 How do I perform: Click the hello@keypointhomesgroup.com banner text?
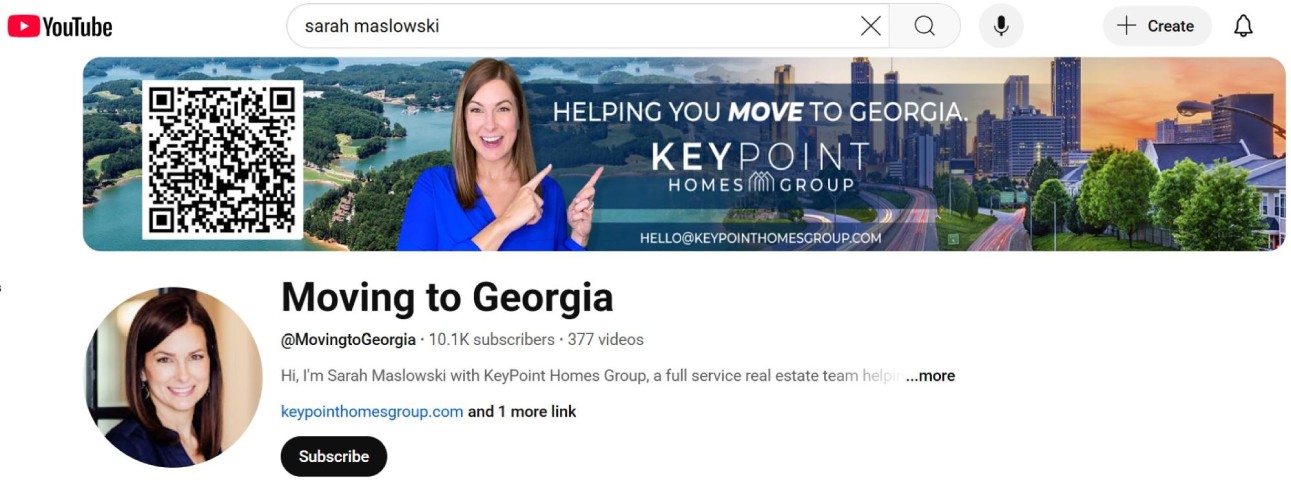click(x=761, y=238)
